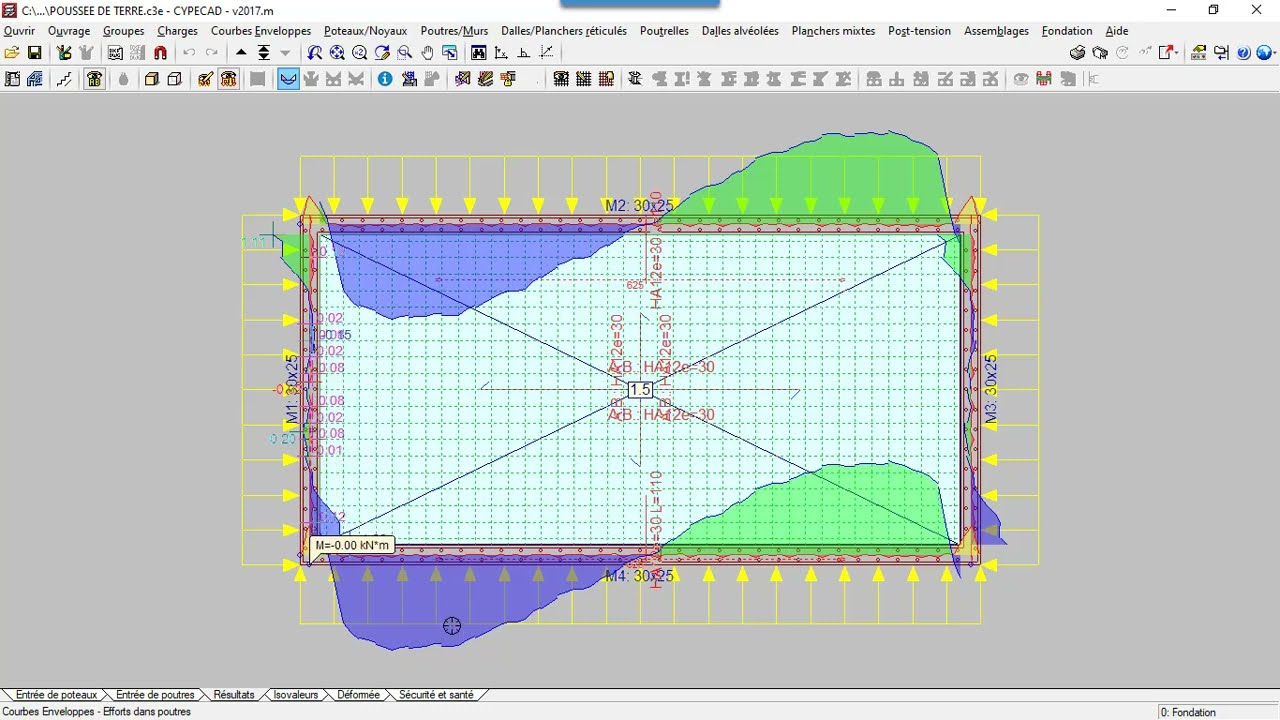Viewport: 1280px width, 720px height.
Task: Click the print icon
Action: (x=1077, y=53)
